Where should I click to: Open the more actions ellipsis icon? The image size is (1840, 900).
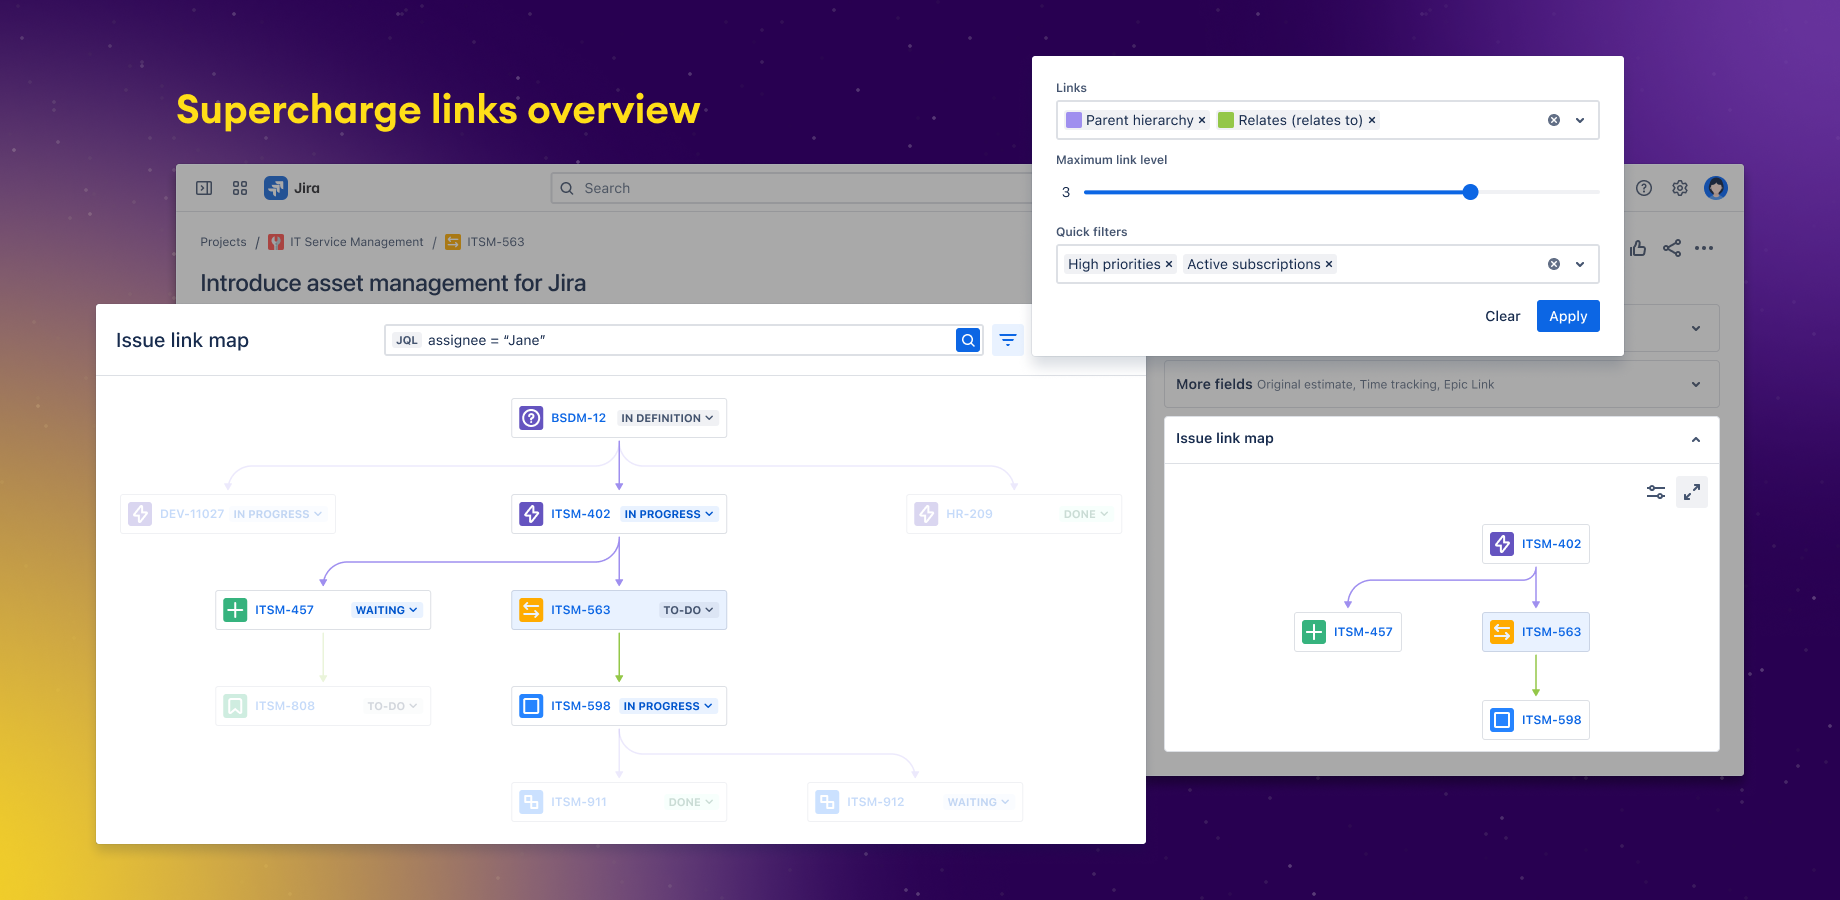(1705, 248)
